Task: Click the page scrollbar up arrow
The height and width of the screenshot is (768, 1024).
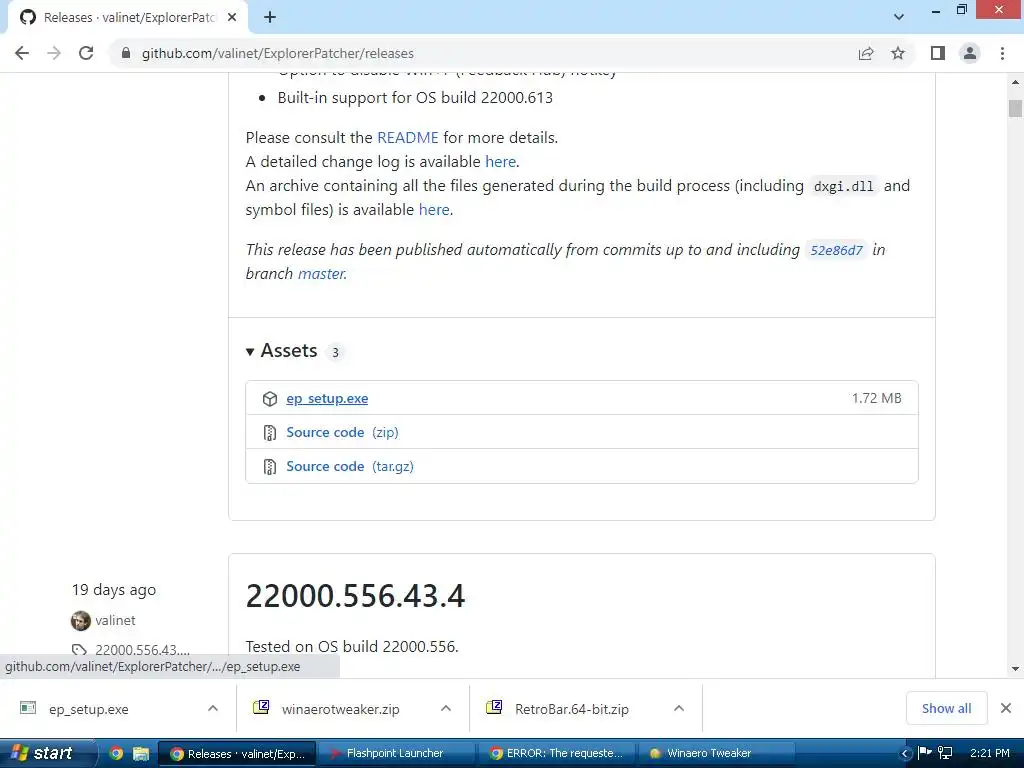Action: pyautogui.click(x=1015, y=82)
